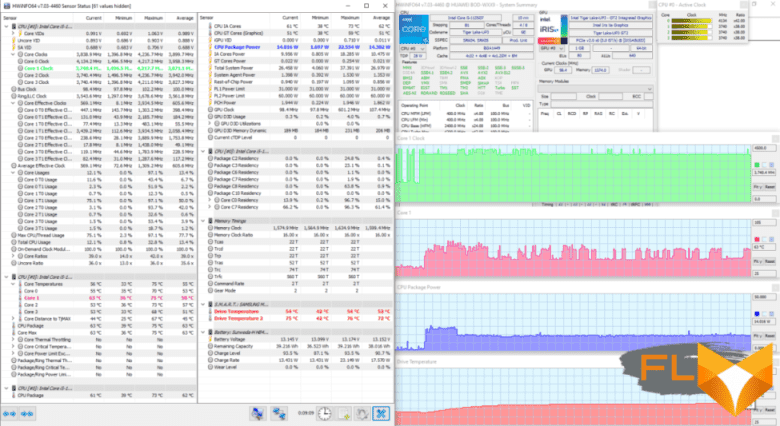Close the Core 1 Clock graph window
780x426 pixels.
pyautogui.click(x=775, y=138)
